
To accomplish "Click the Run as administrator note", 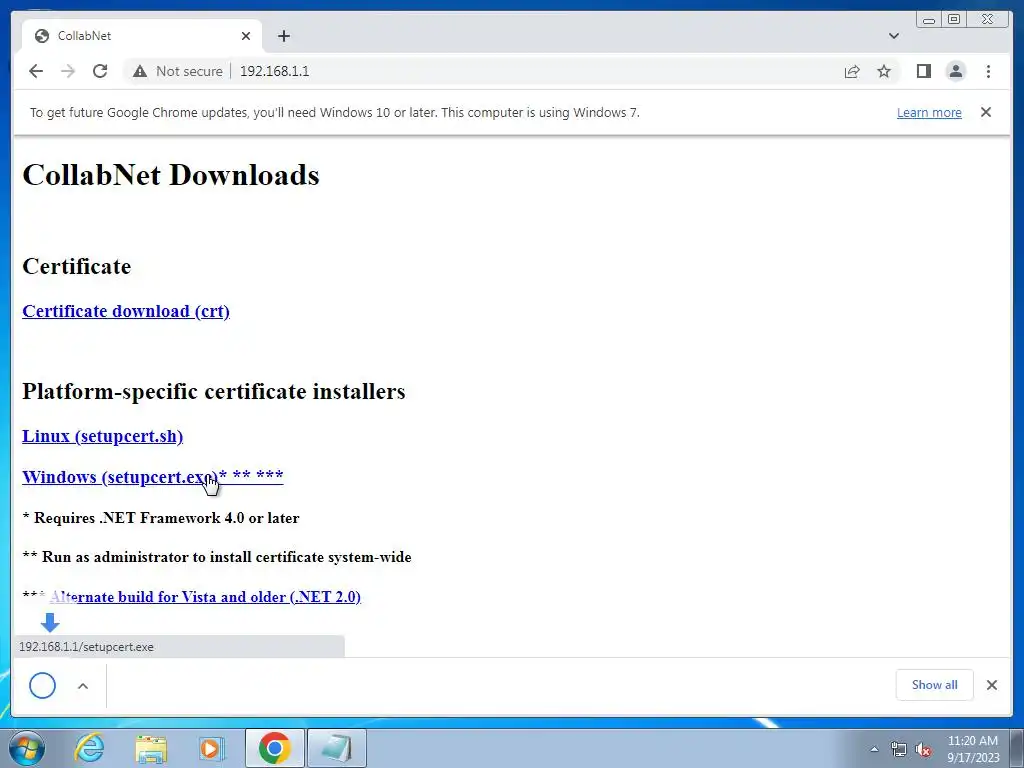I will [x=217, y=557].
